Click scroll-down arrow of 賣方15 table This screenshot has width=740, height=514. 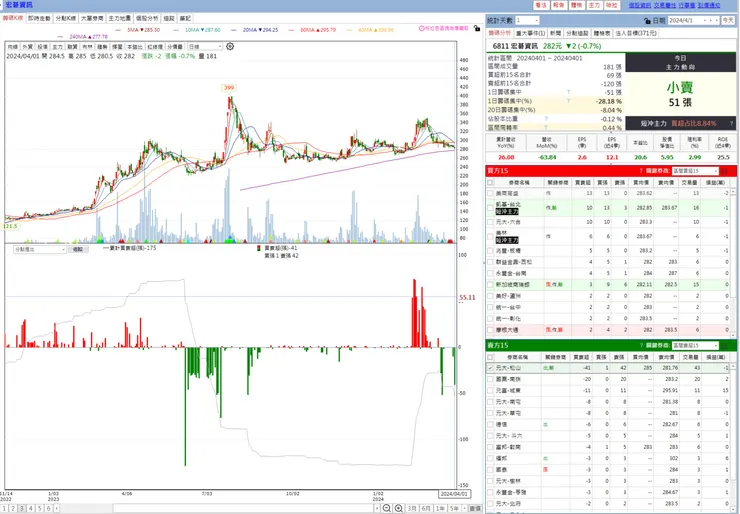733,510
